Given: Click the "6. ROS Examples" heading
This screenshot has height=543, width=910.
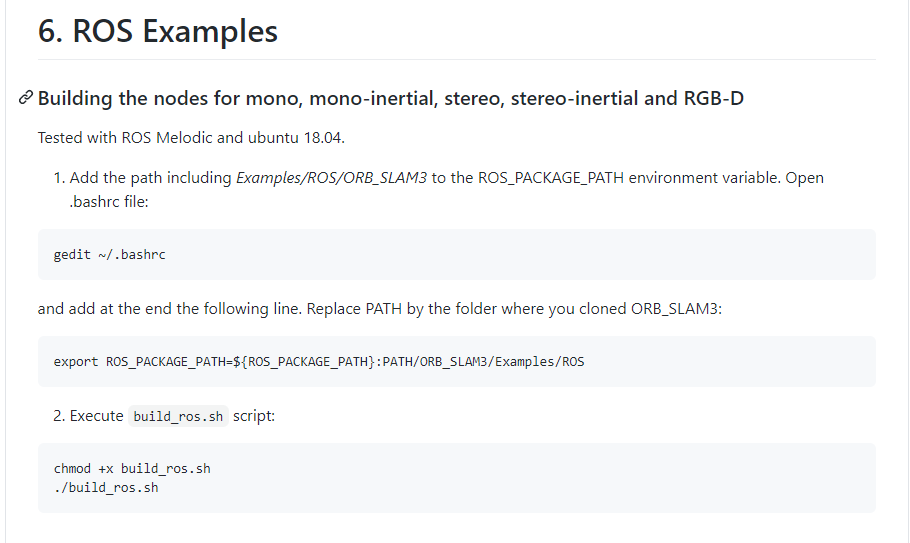Looking at the screenshot, I should pos(158,31).
